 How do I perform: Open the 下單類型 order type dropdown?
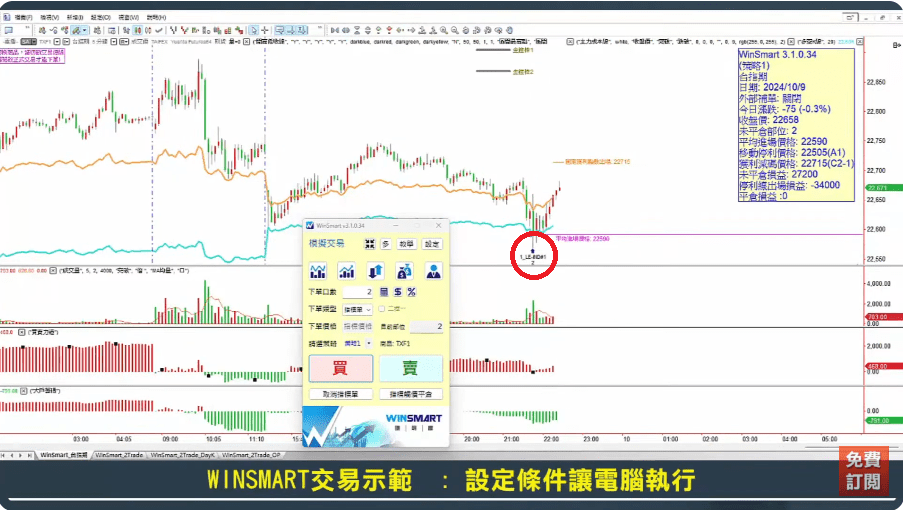click(x=358, y=309)
